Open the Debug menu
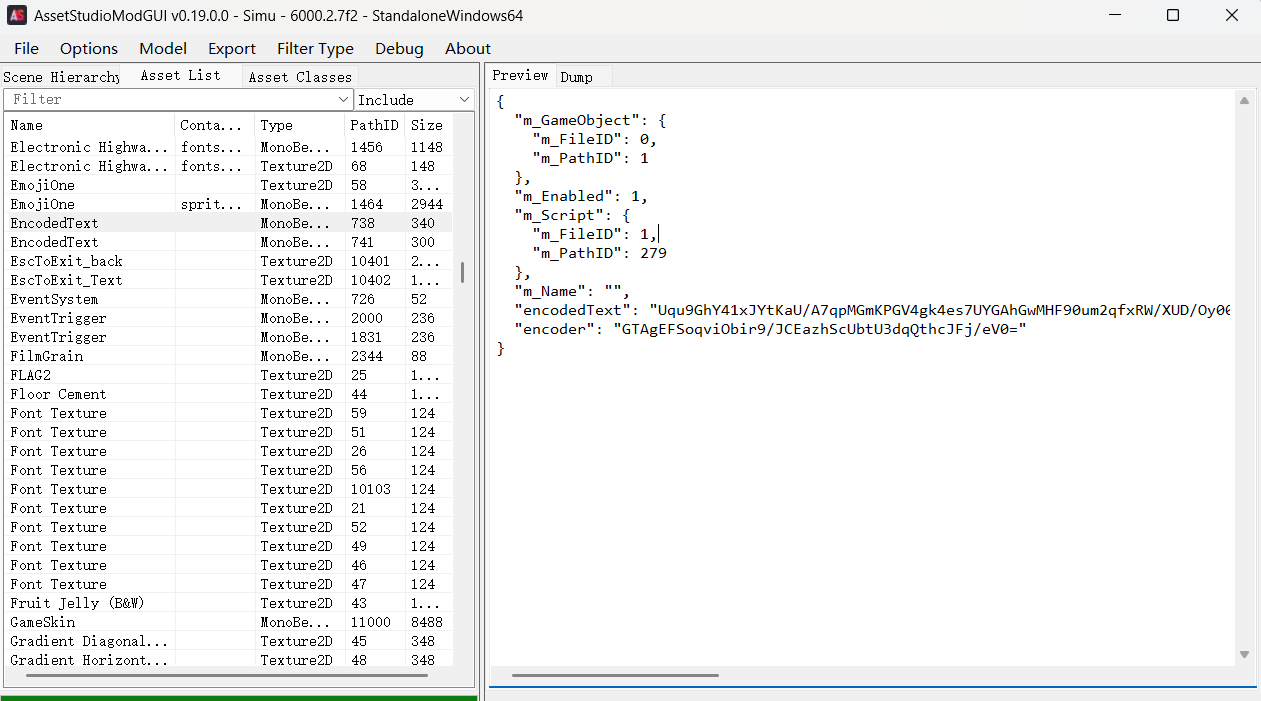This screenshot has width=1261, height=701. (x=399, y=48)
